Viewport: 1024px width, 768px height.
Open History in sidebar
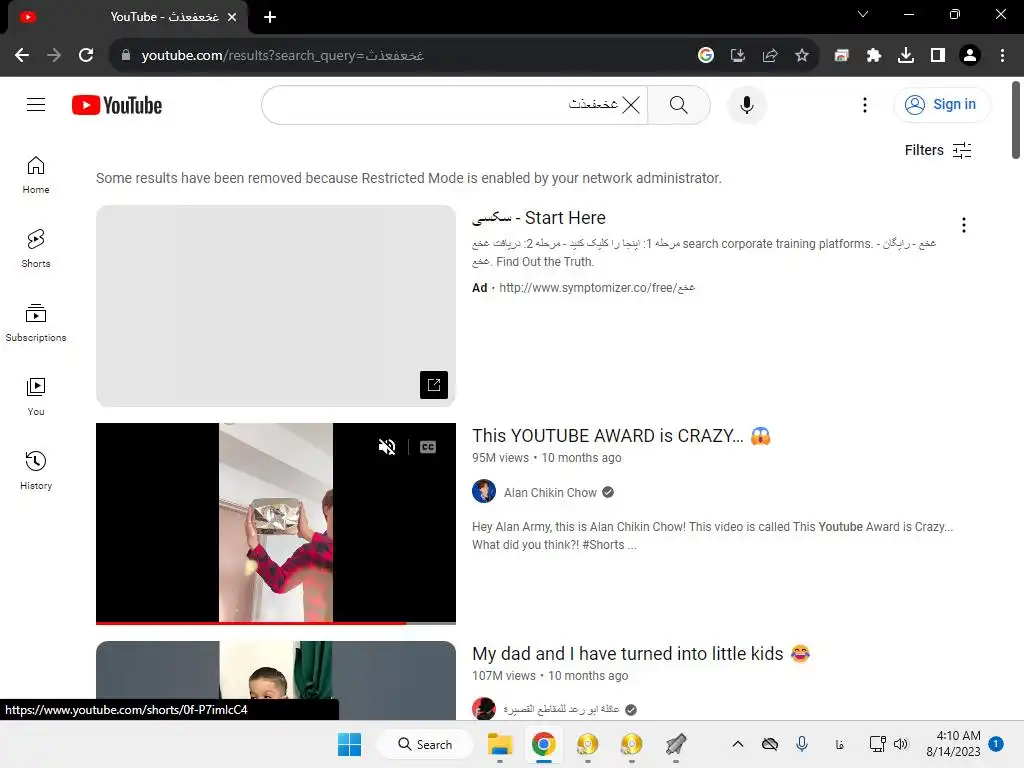coord(36,470)
